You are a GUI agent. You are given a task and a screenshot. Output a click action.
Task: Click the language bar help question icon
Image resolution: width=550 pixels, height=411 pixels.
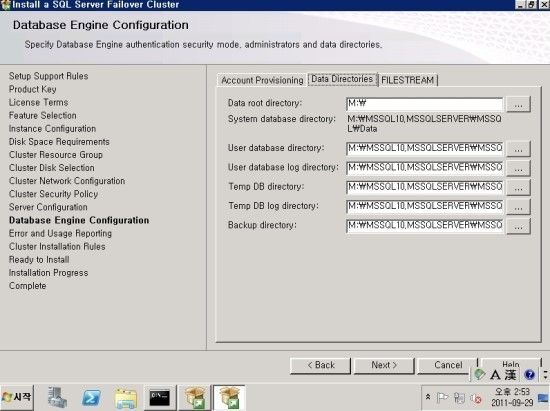tap(529, 375)
